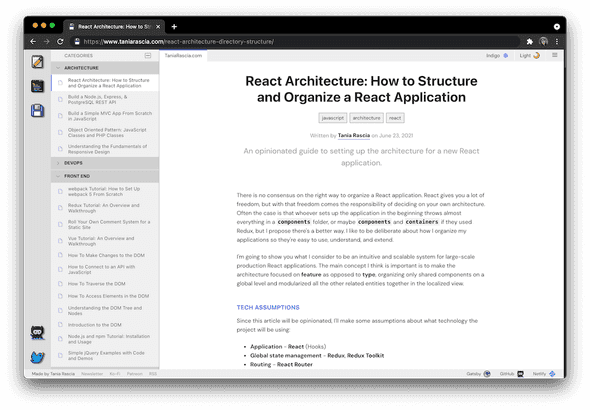Open the GitHub Octocat sidebar icon
The height and width of the screenshot is (410, 590).
(x=37, y=333)
